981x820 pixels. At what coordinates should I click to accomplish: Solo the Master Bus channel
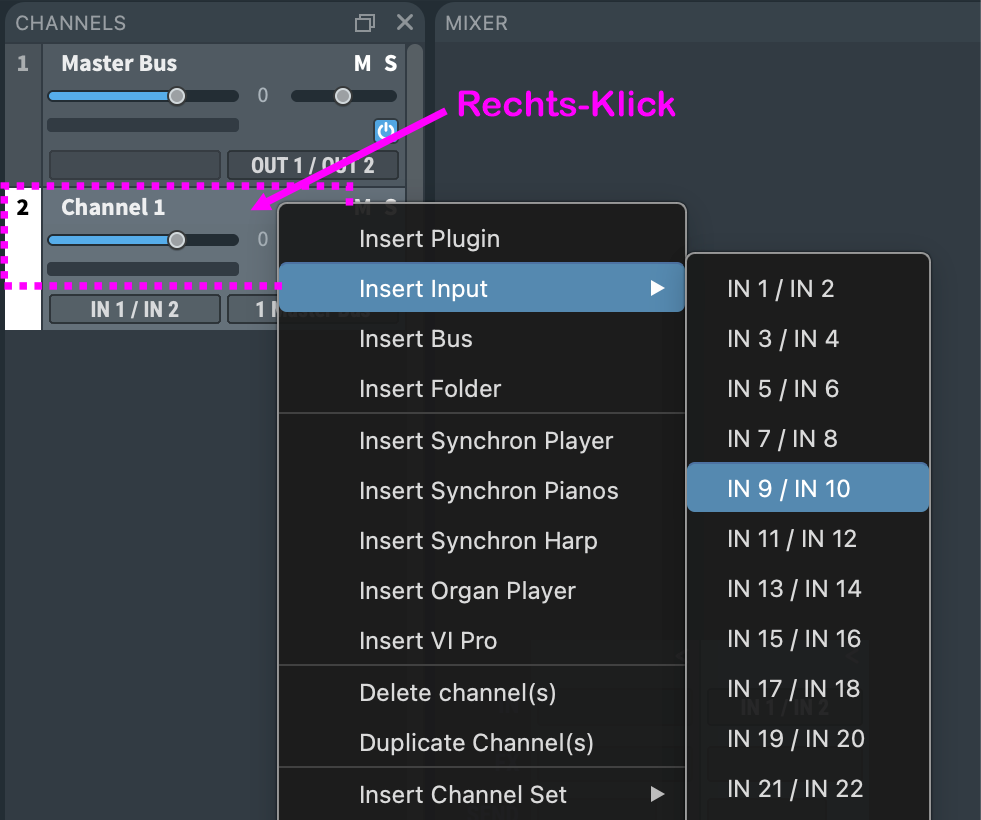(x=390, y=64)
